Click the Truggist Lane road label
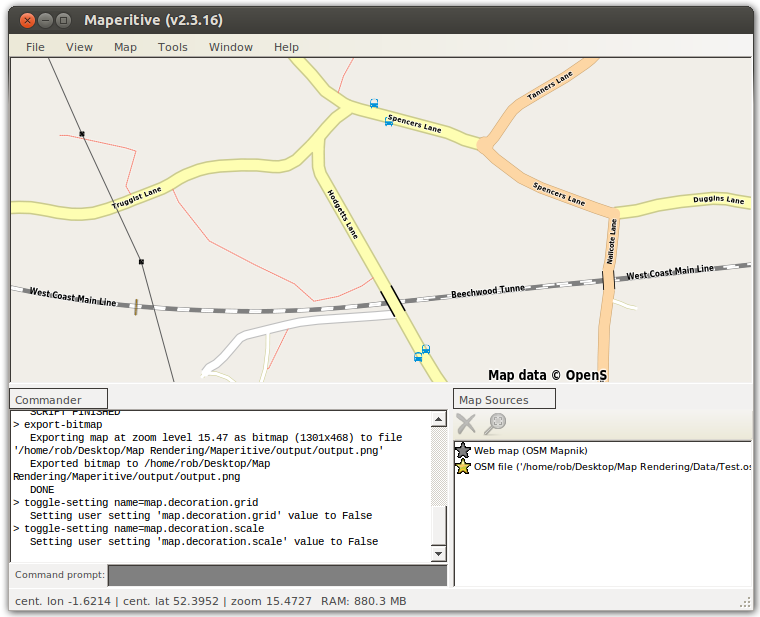The image size is (760, 617). [137, 198]
